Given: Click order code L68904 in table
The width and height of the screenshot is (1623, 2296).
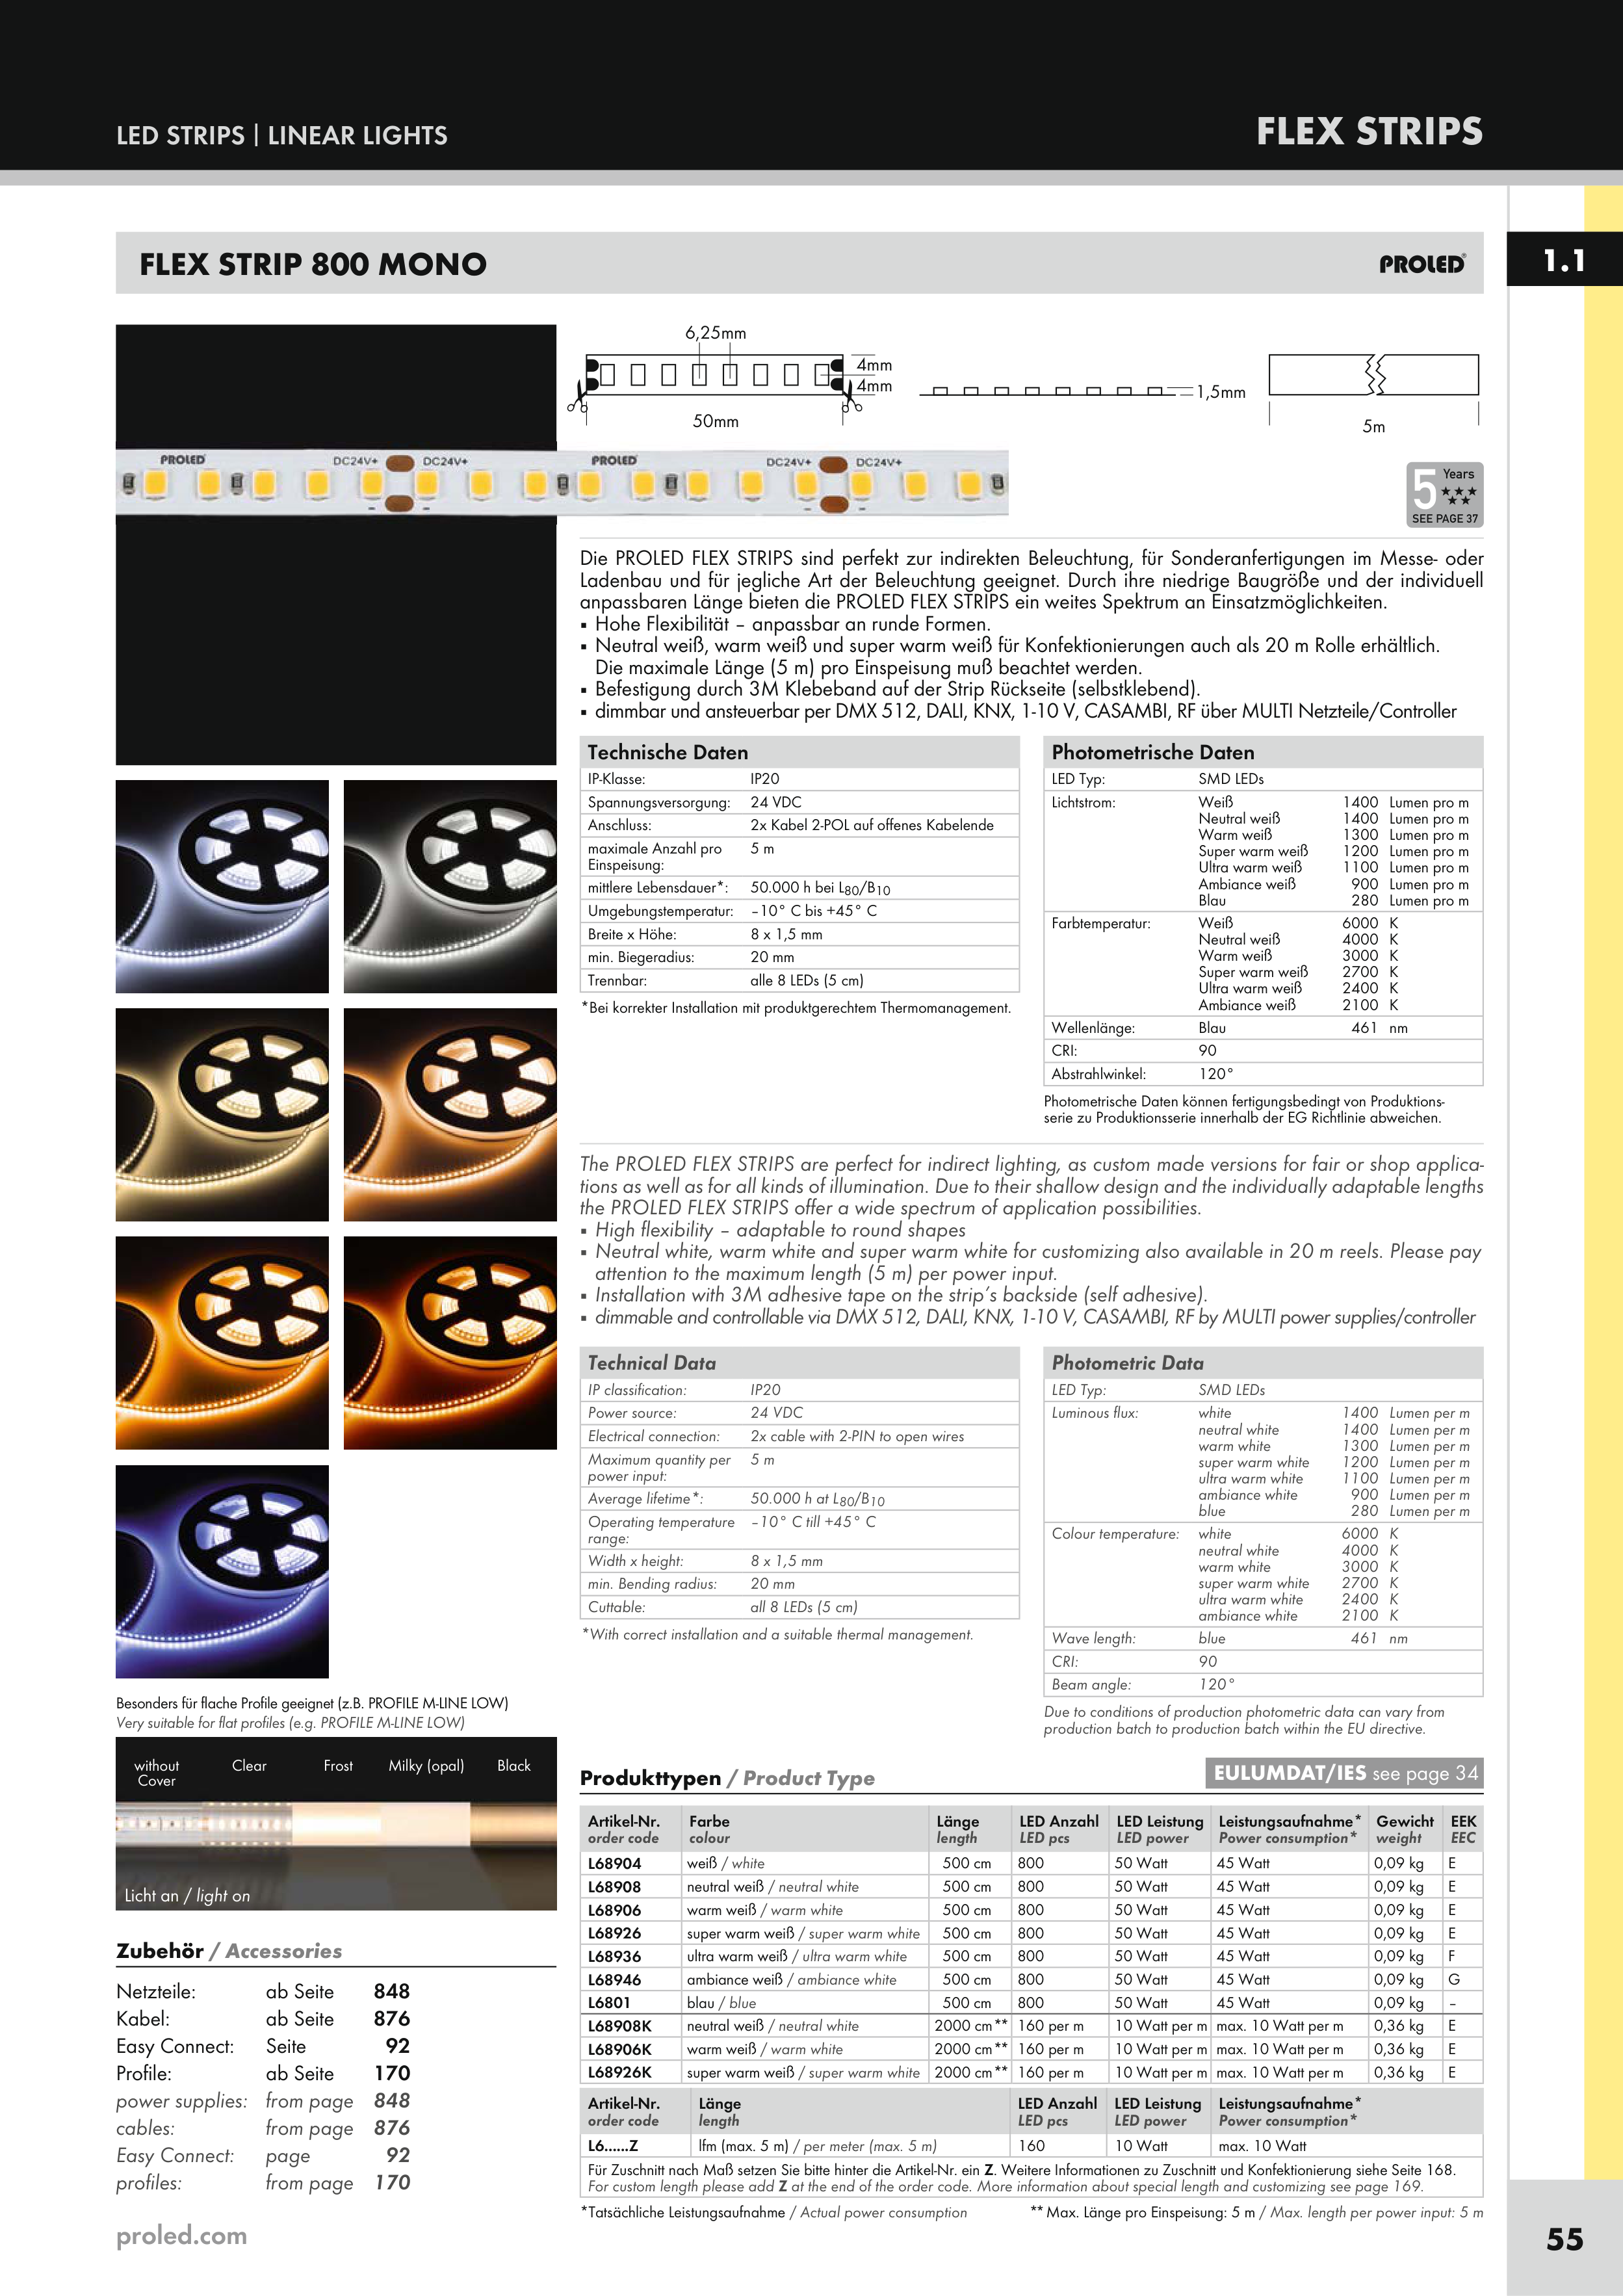Looking at the screenshot, I should point(615,1864).
